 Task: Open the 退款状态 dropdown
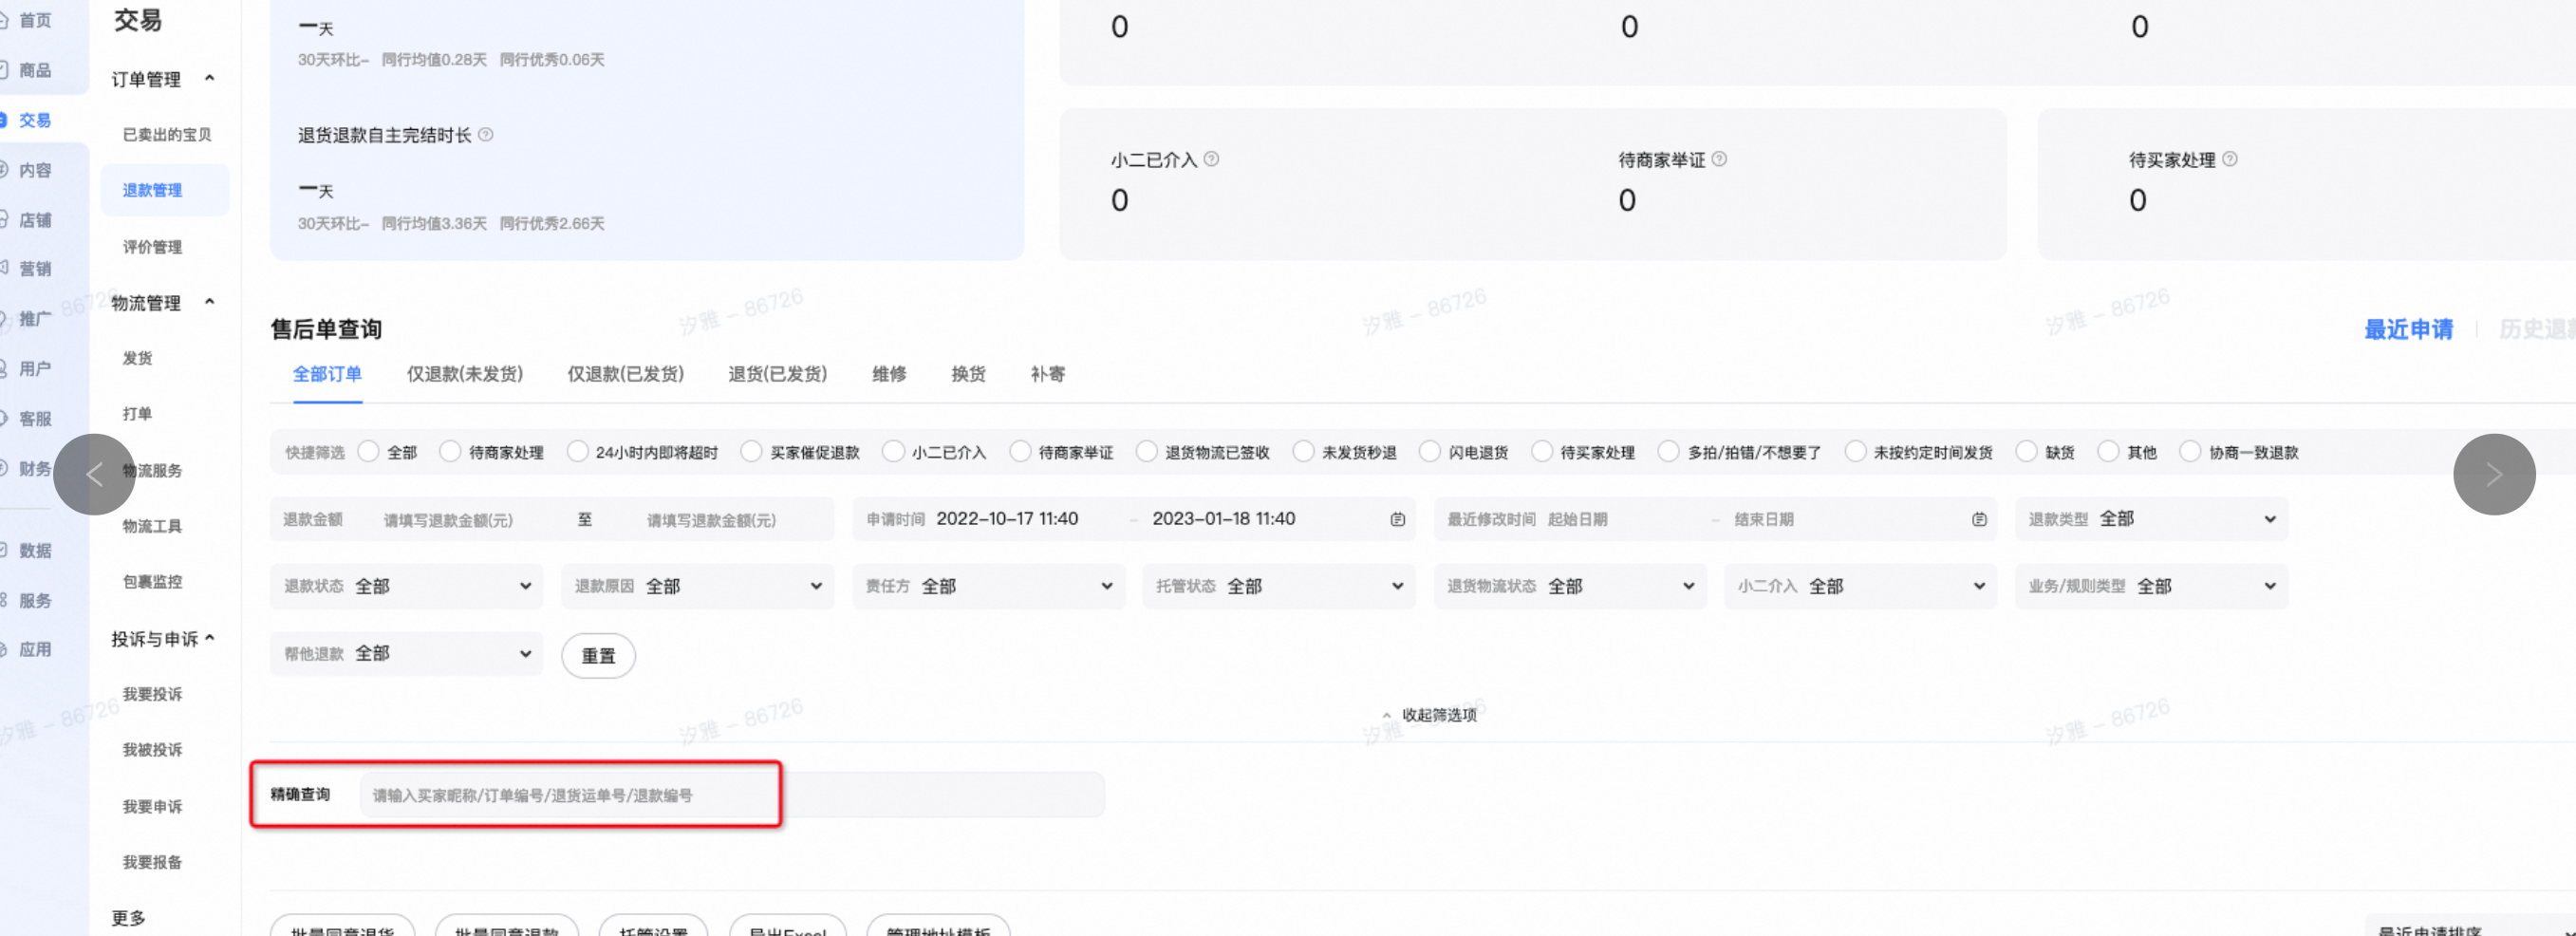pyautogui.click(x=406, y=586)
